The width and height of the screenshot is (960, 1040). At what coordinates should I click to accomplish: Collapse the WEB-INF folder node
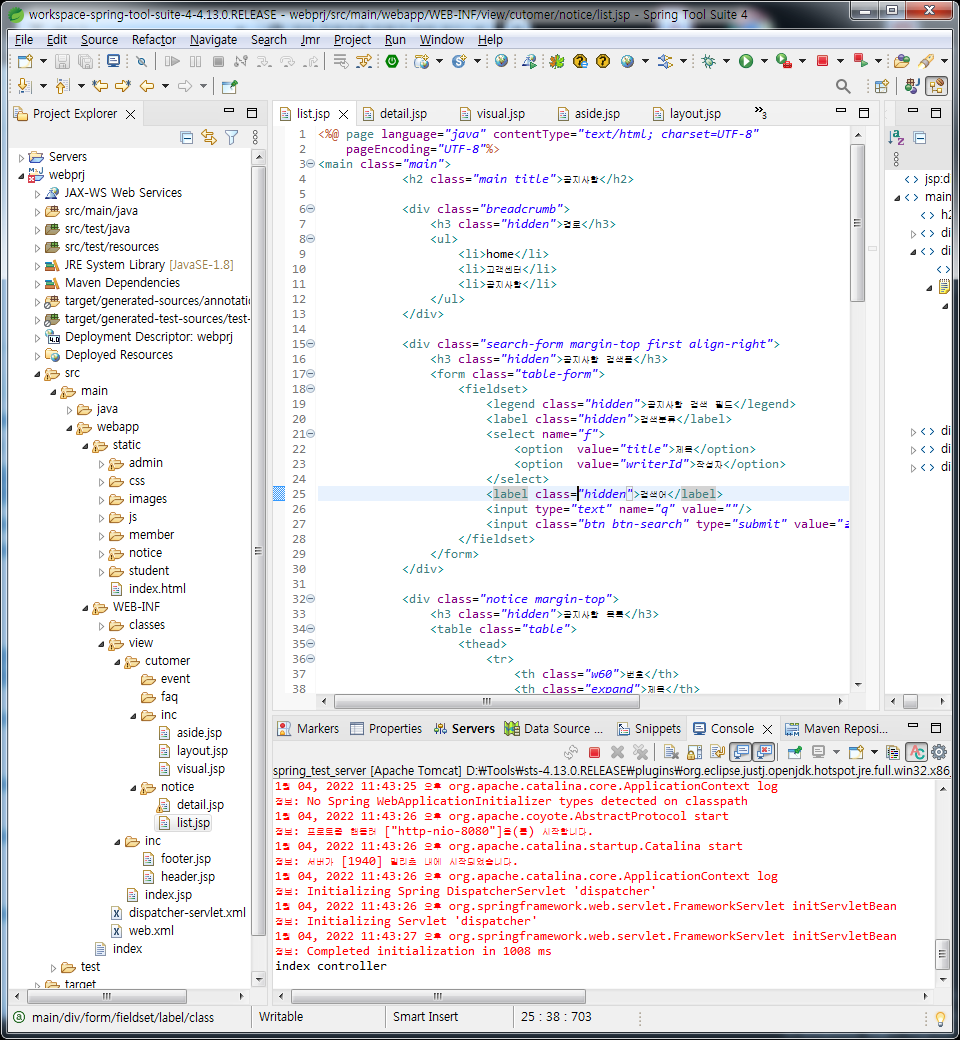(85, 608)
